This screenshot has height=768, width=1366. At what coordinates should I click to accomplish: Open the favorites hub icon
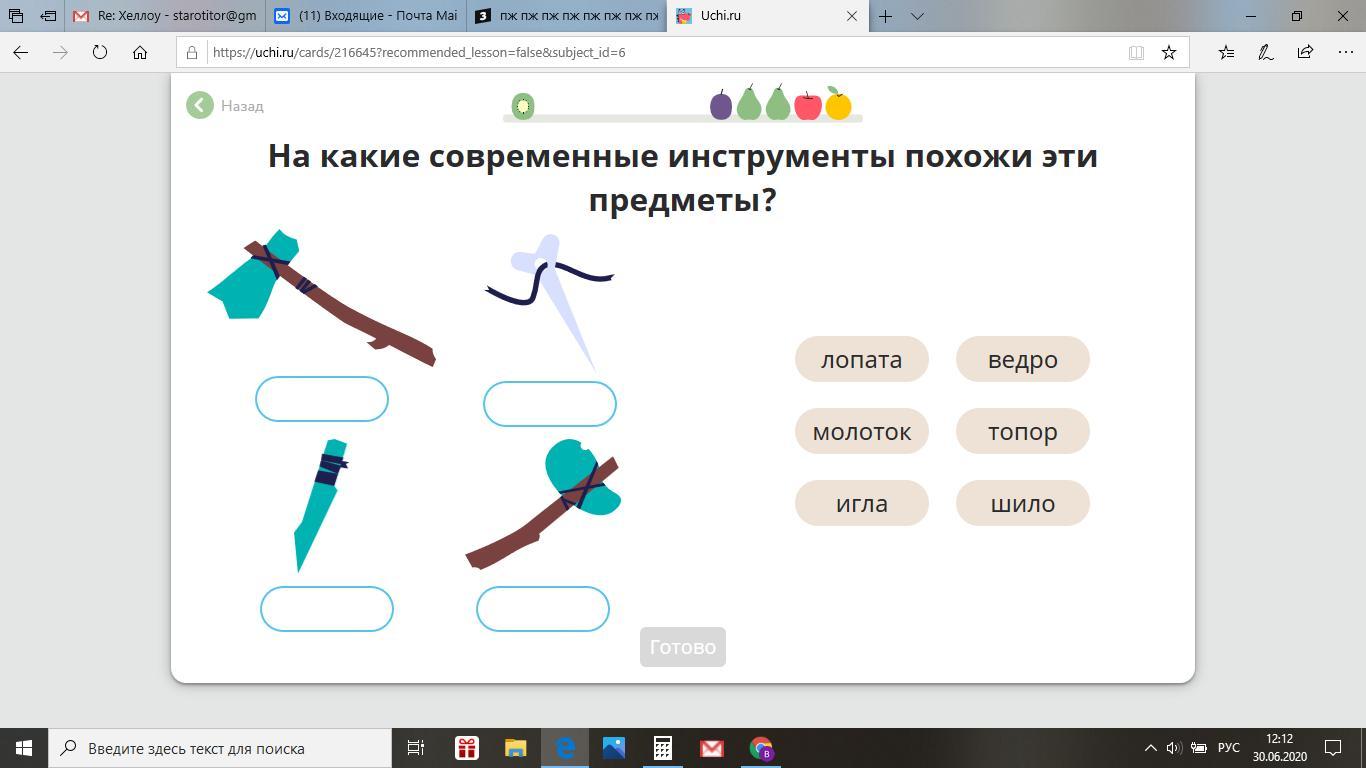(x=1226, y=52)
